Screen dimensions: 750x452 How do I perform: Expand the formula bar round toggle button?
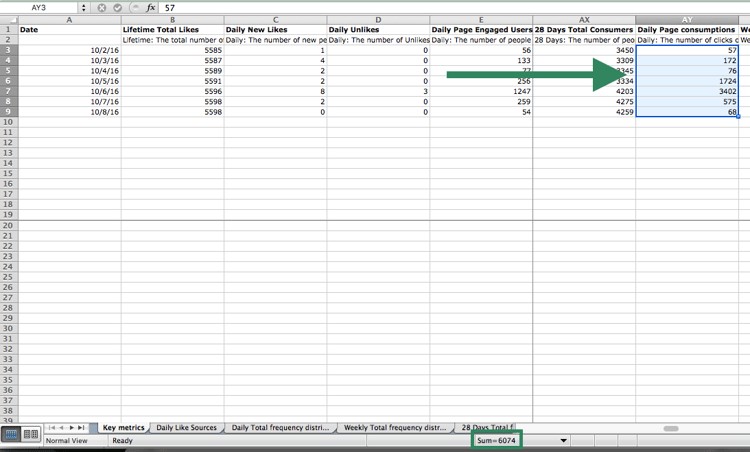[134, 7]
